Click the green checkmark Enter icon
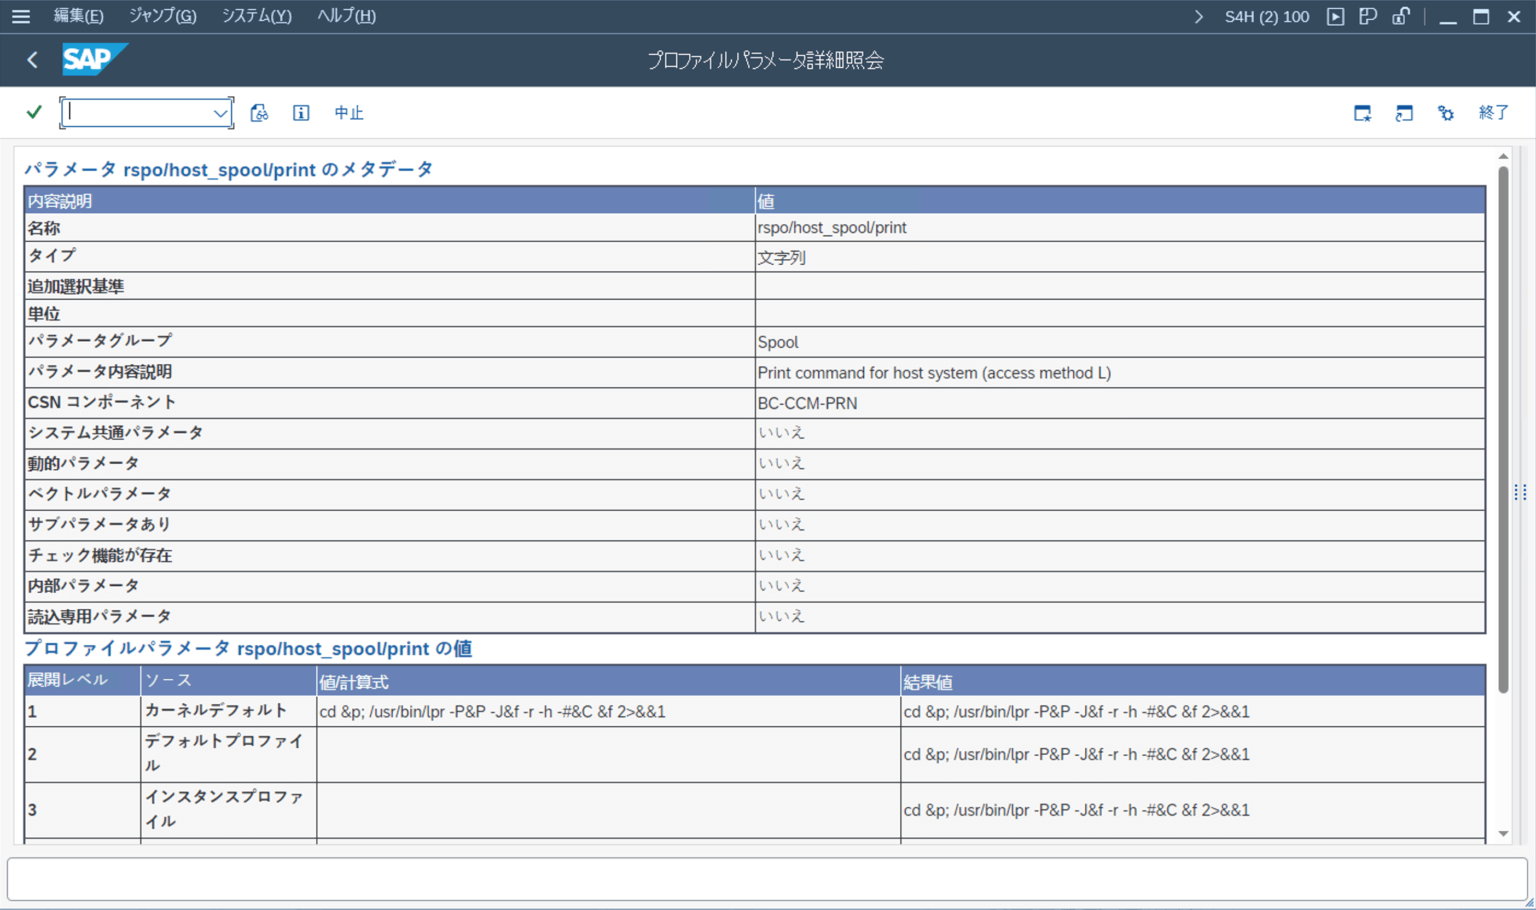The height and width of the screenshot is (910, 1536). coord(33,112)
